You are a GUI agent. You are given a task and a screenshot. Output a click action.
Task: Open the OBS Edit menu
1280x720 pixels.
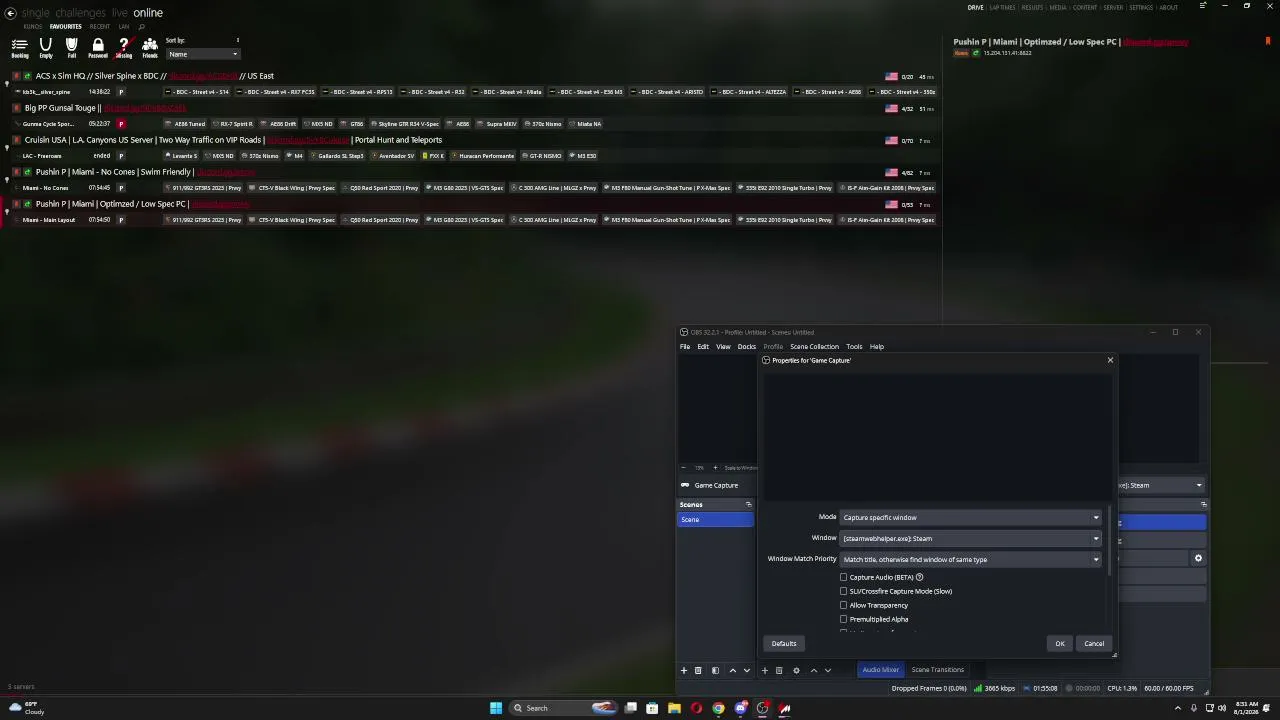click(703, 347)
